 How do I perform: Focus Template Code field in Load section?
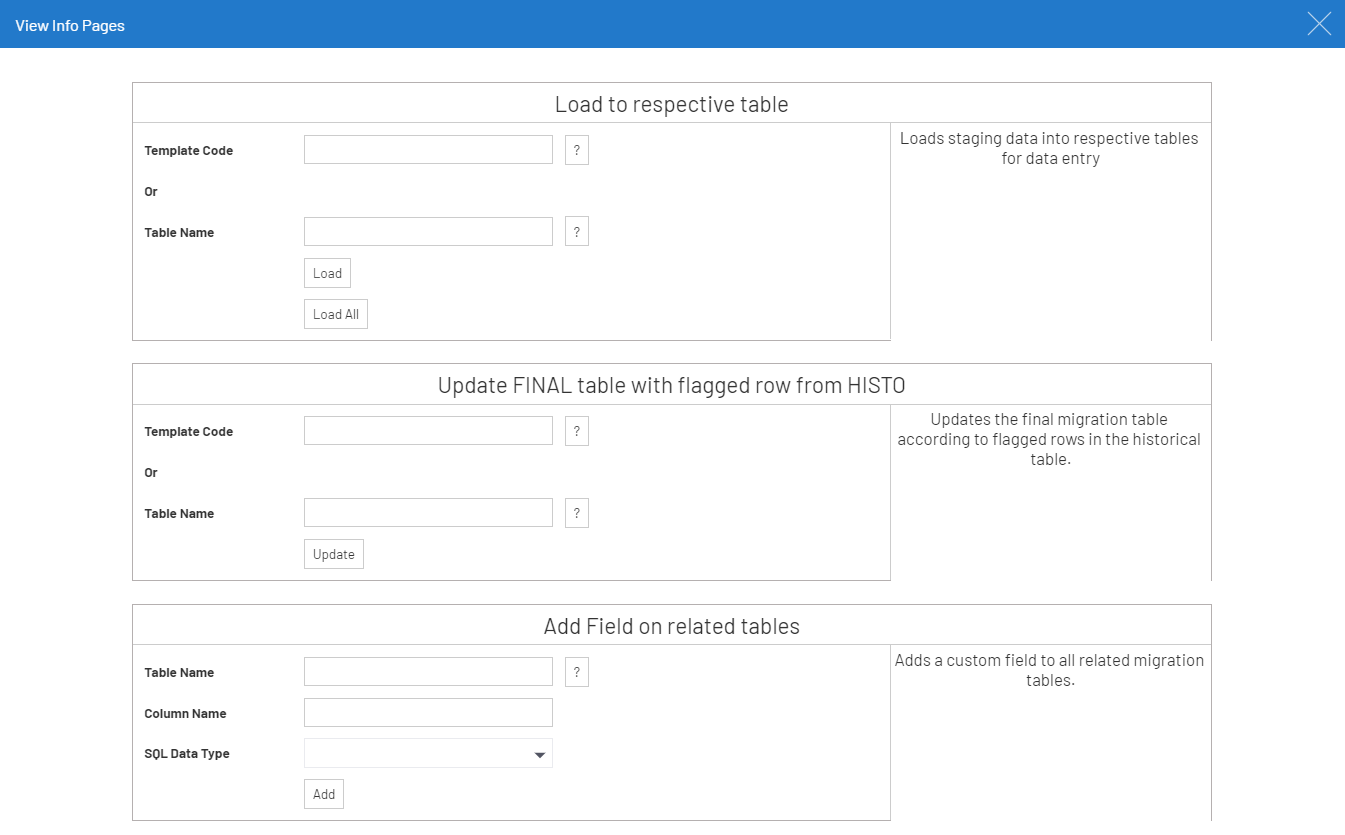click(428, 150)
